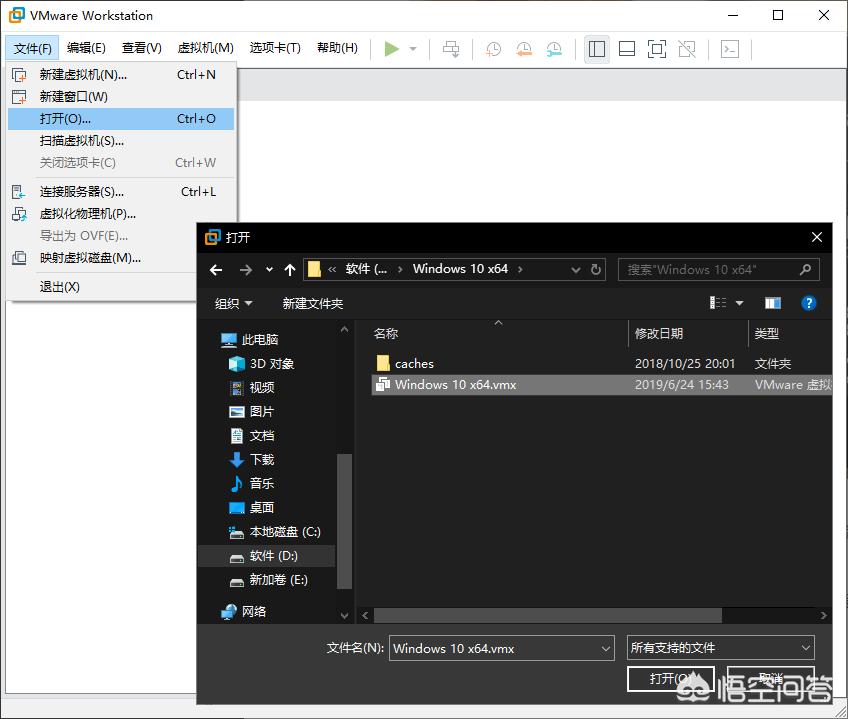Choose 退出(X) from the File menu

coord(103,287)
